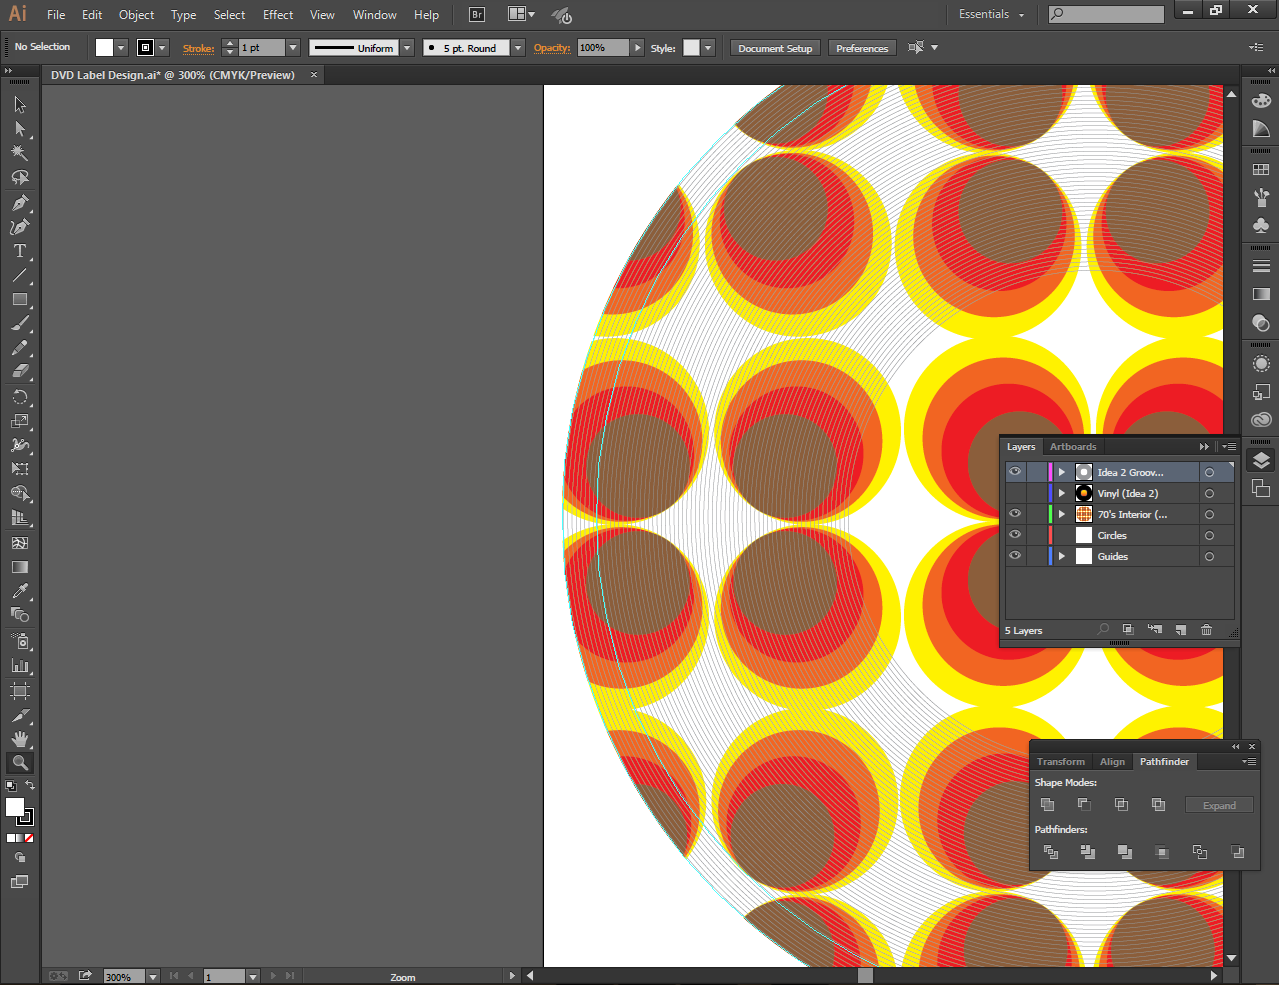Click the Minus Front shape mode
Image resolution: width=1279 pixels, height=985 pixels.
1084,805
